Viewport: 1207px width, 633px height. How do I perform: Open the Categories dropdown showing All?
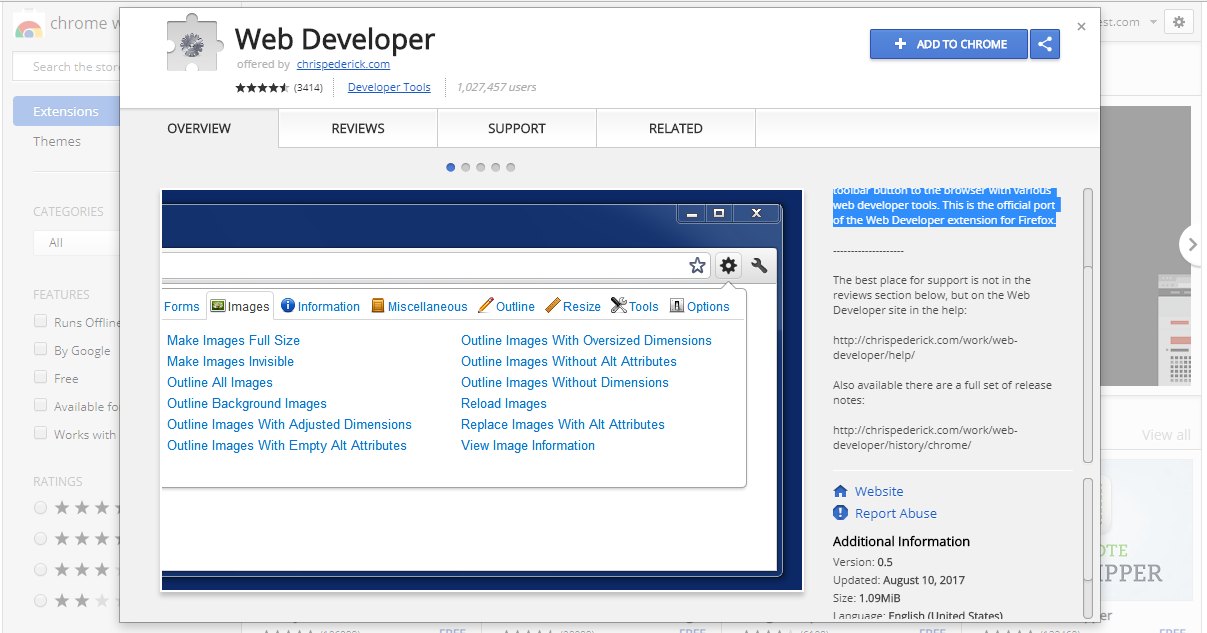pyautogui.click(x=75, y=242)
